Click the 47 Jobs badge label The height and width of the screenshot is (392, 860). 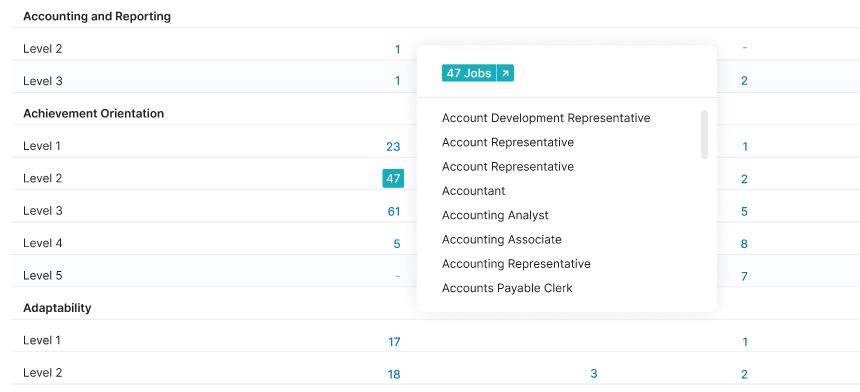pyautogui.click(x=469, y=73)
